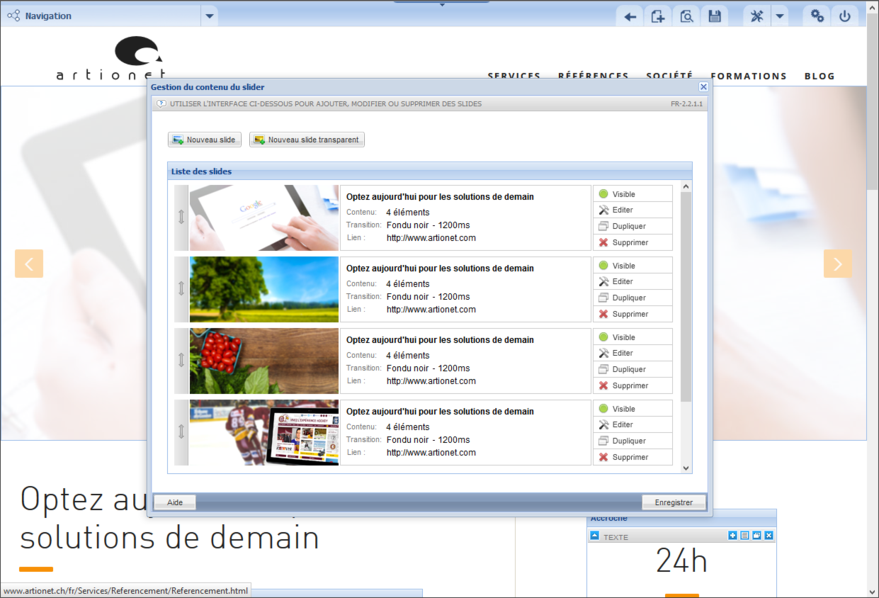Screen dimensions: 879x598
Task: Select the hockey slide thumbnail
Action: tap(264, 432)
